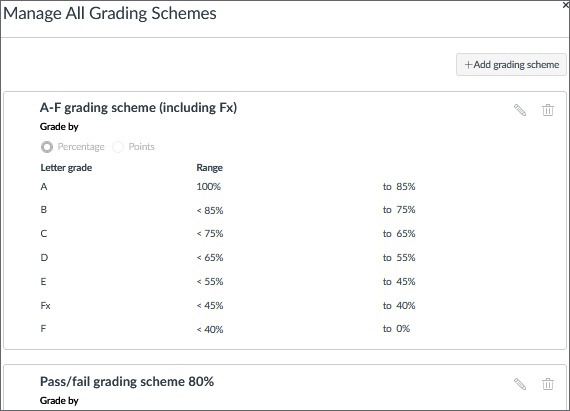
Task: Select the Points radio button
Action: 118,147
